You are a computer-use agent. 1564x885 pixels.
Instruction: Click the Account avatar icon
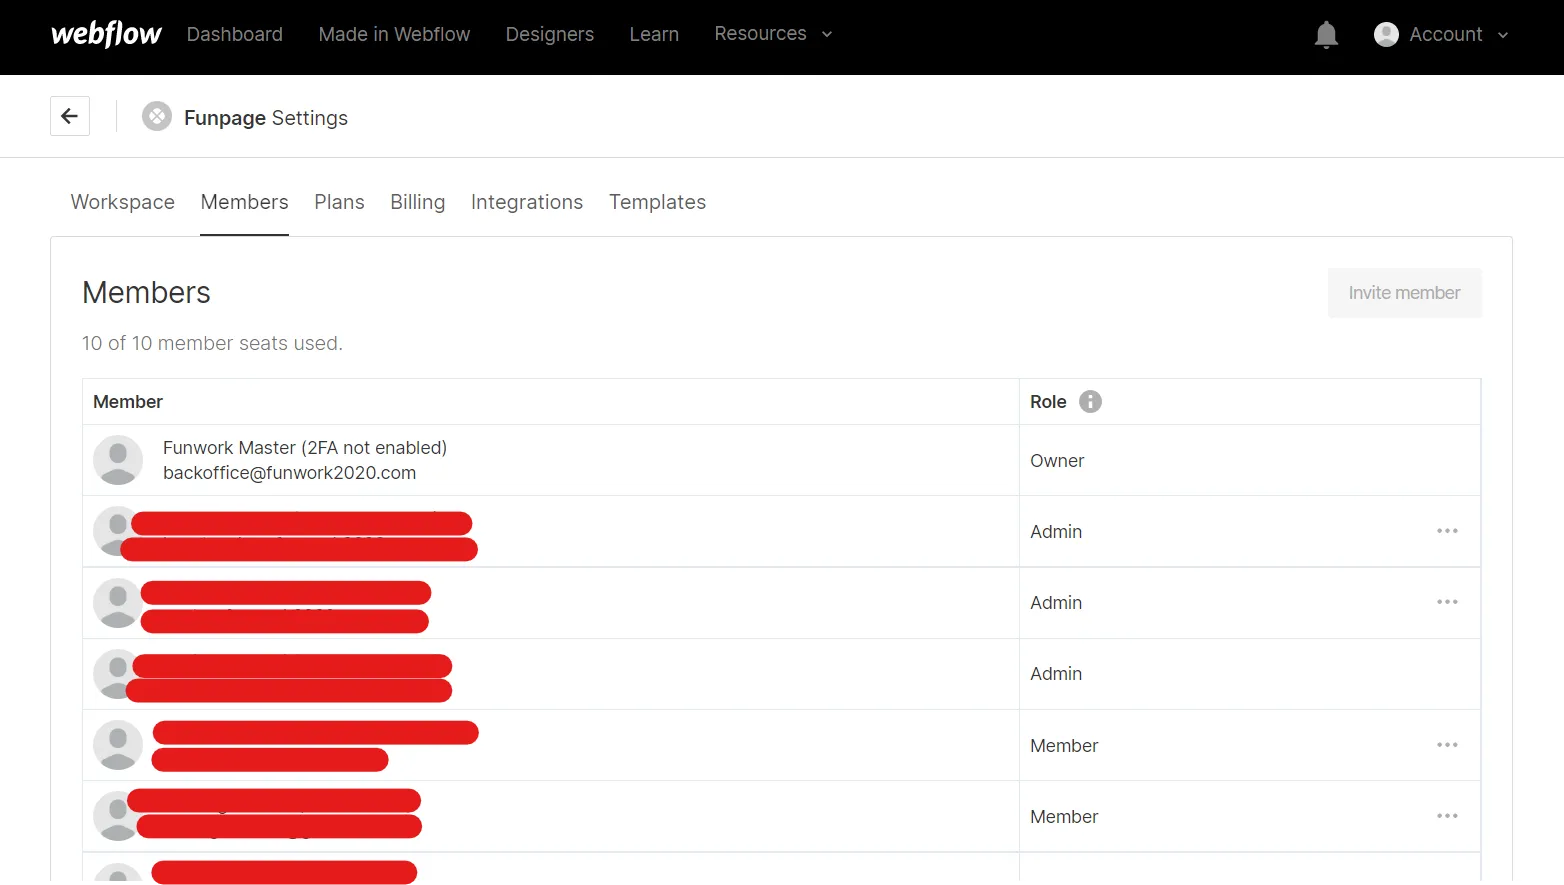click(x=1386, y=34)
